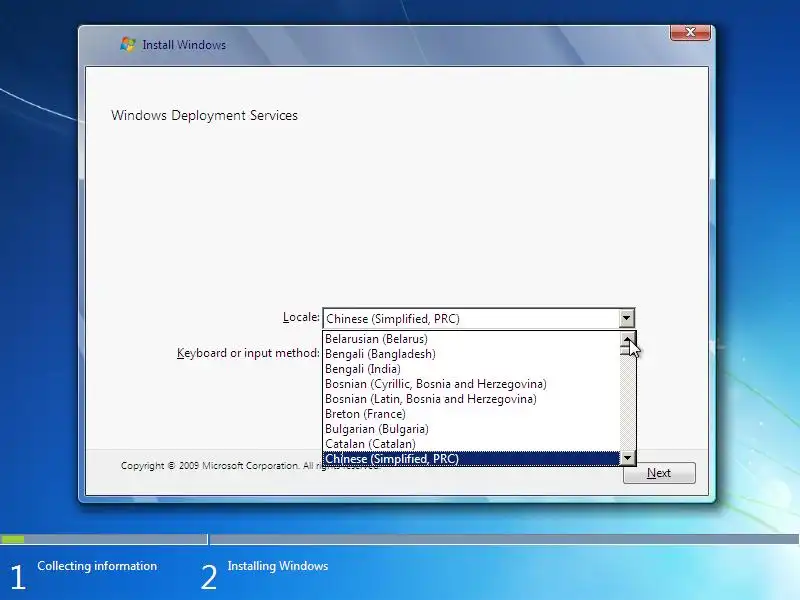The image size is (800, 600).
Task: Click the Keyboard or input method label
Action: pyautogui.click(x=248, y=353)
